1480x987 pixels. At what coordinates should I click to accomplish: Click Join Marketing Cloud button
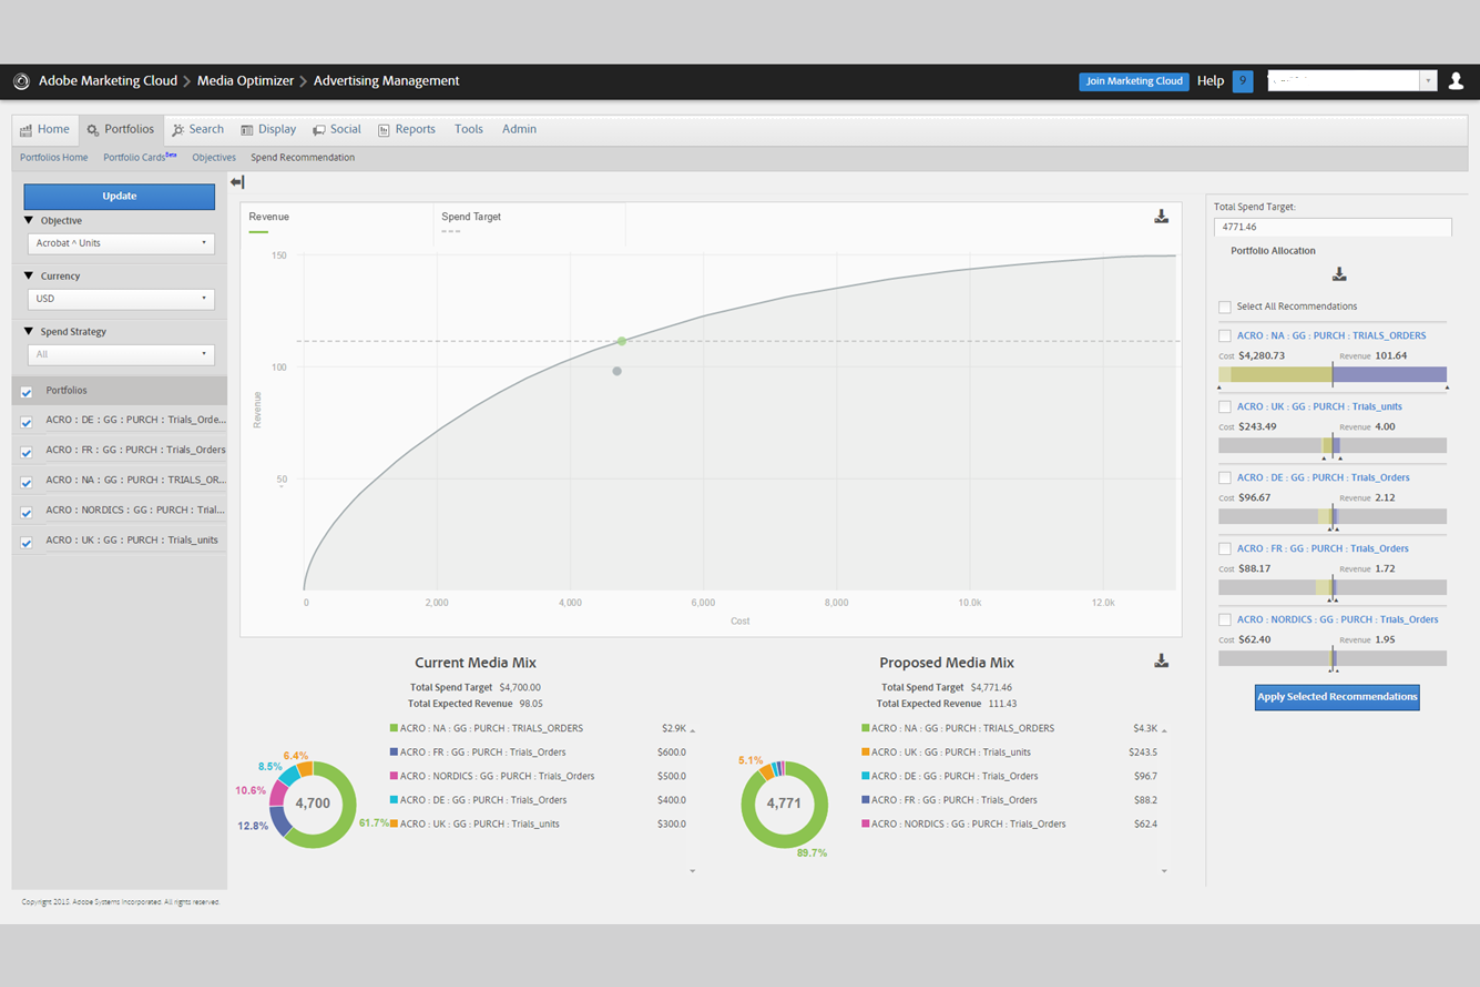click(1134, 81)
